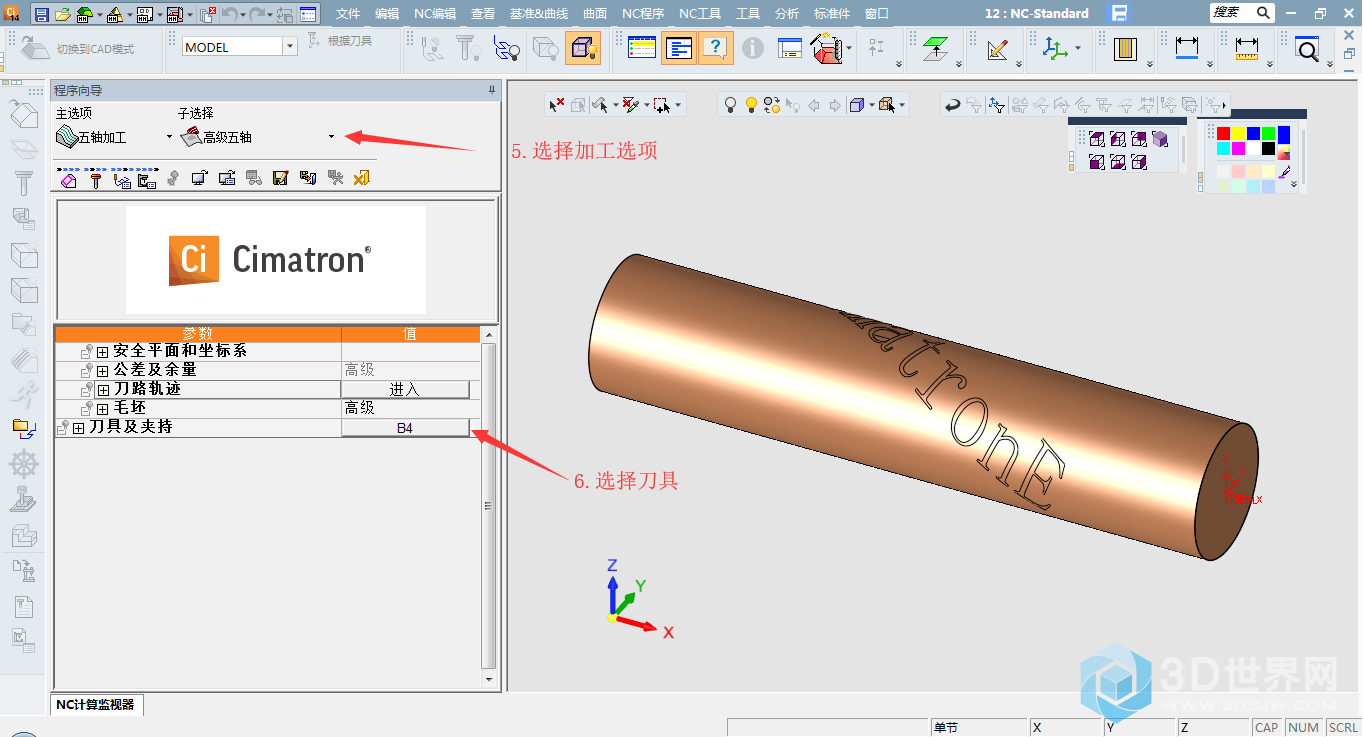The image size is (1363, 737).
Task: Select the yellow color swatch
Action: click(x=1238, y=133)
